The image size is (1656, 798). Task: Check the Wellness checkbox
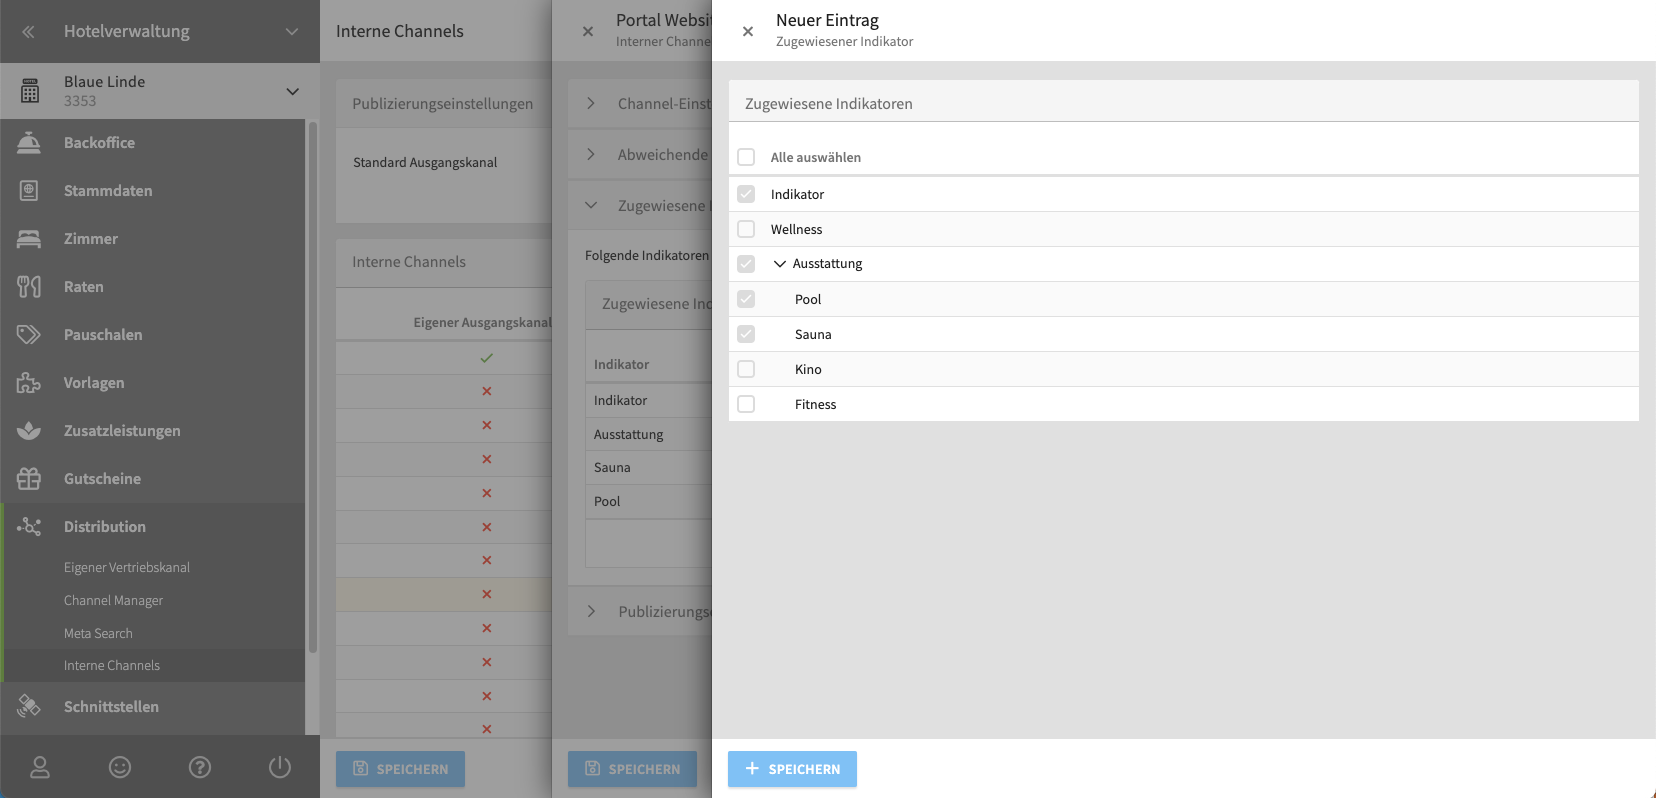(x=746, y=229)
